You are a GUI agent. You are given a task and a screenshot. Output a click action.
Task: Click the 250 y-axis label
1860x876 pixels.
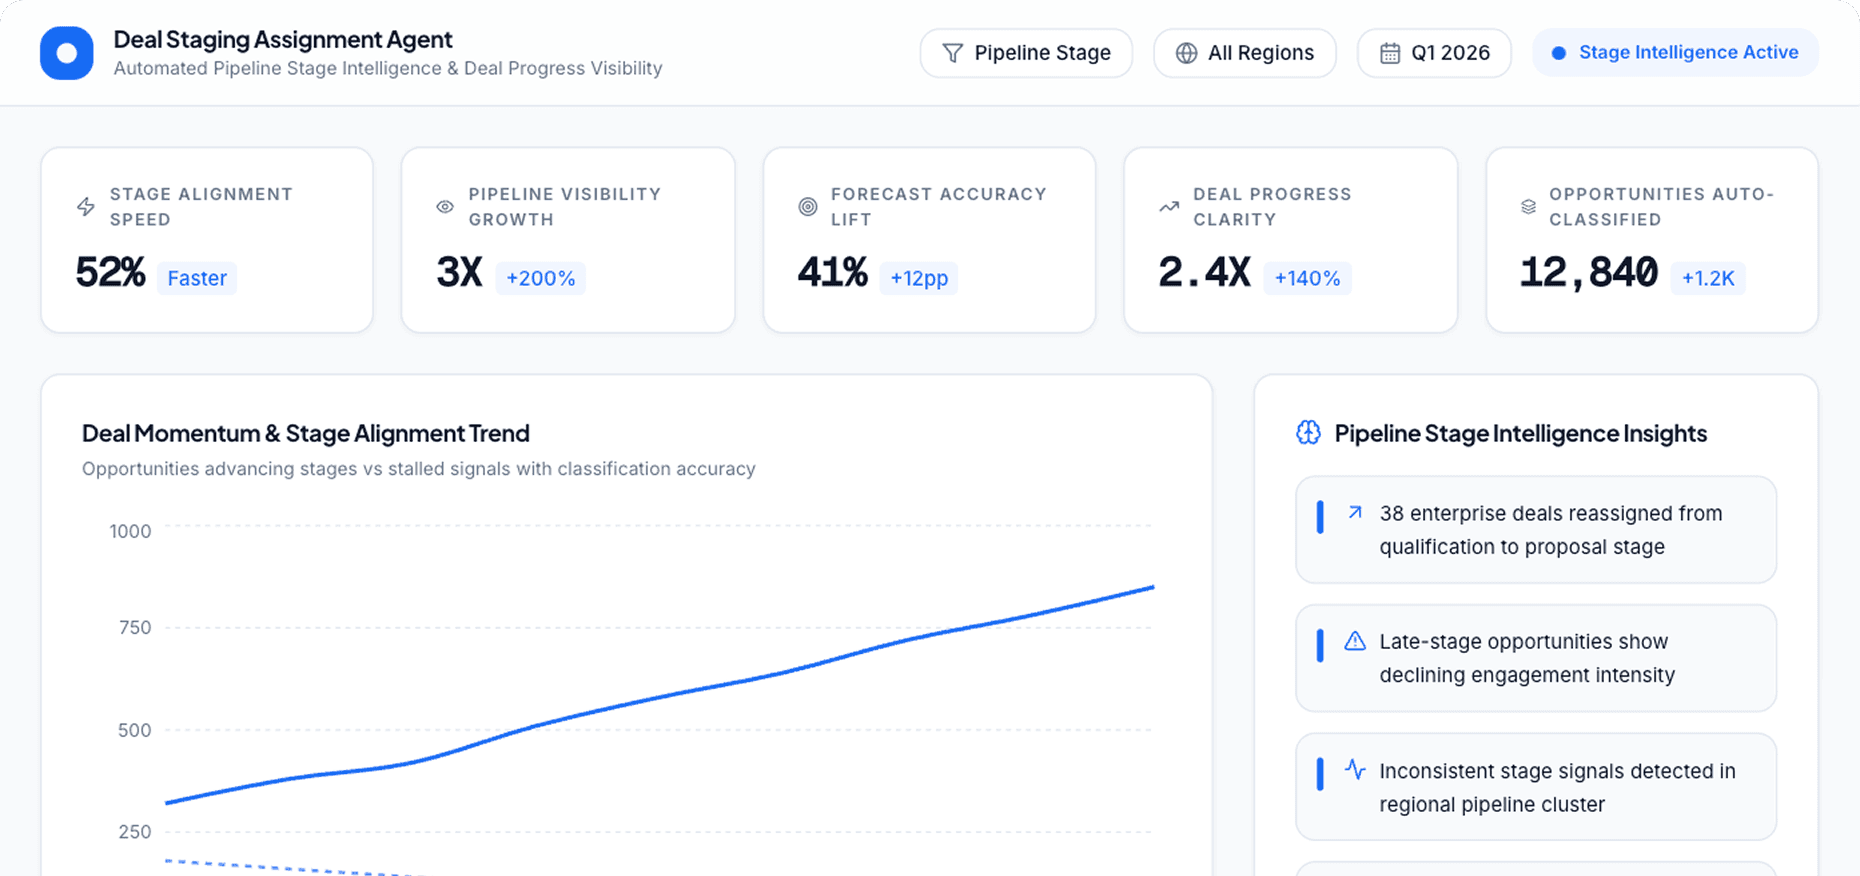(x=134, y=832)
